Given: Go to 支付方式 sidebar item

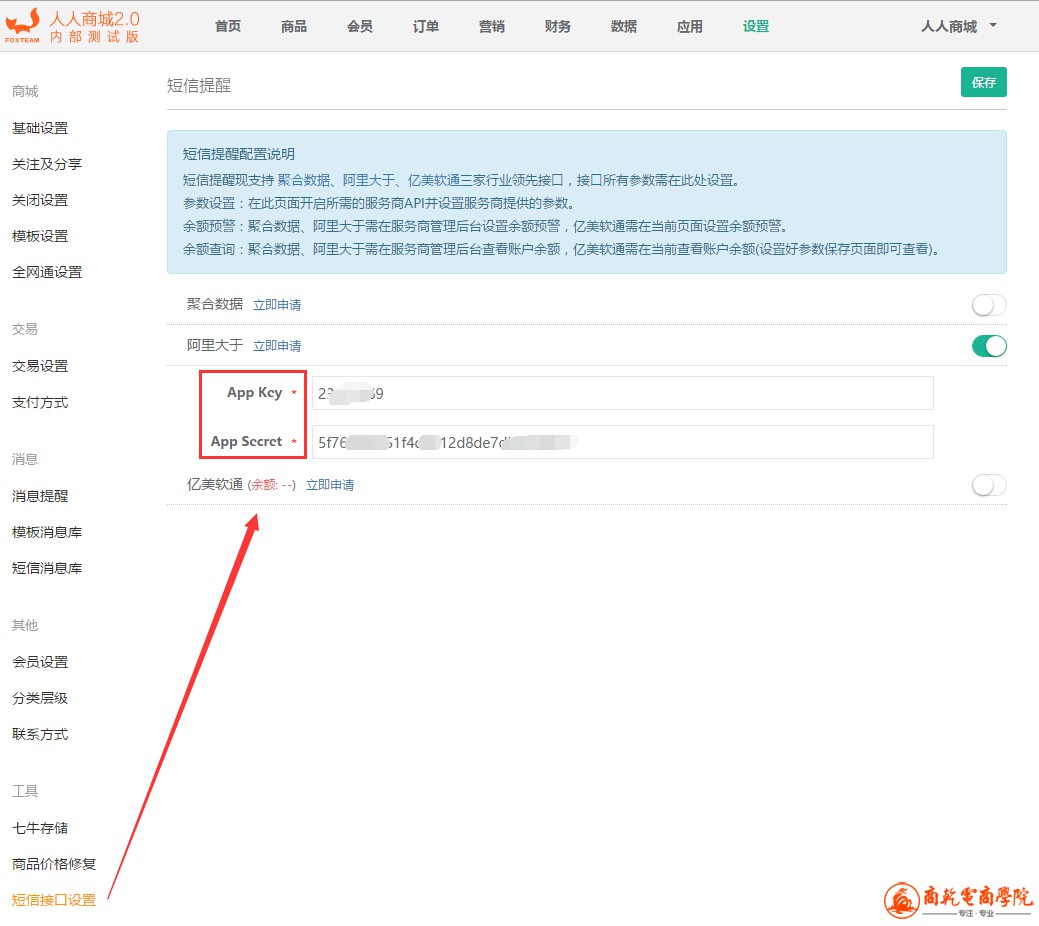Looking at the screenshot, I should (40, 402).
